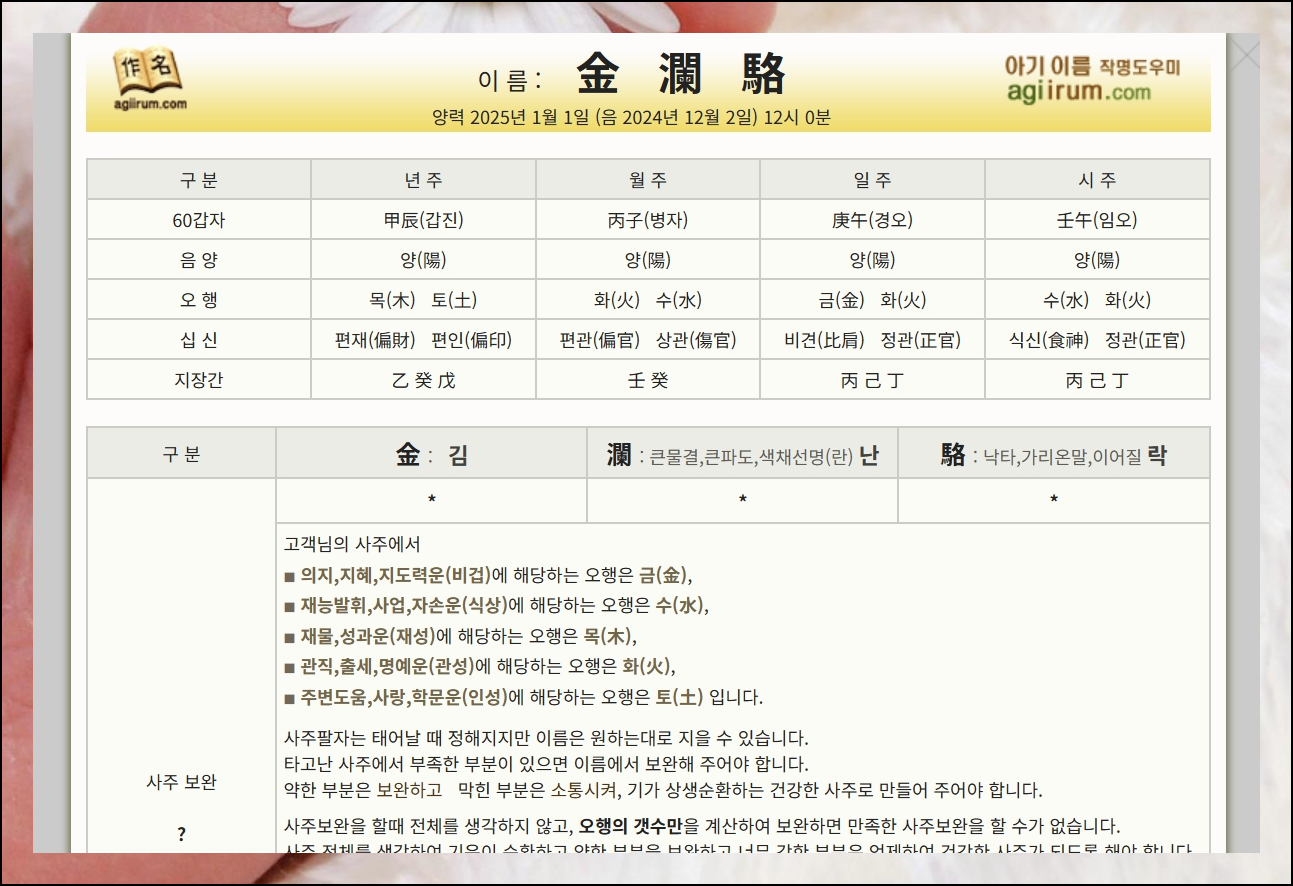Click the 作名 book logo icon
This screenshot has width=1293, height=886.
point(148,79)
